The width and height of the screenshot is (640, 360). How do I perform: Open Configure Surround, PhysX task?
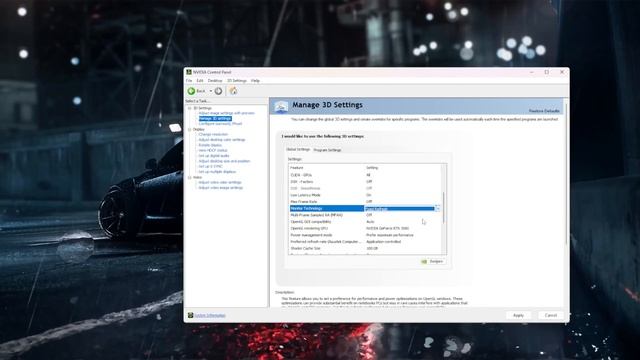220,124
